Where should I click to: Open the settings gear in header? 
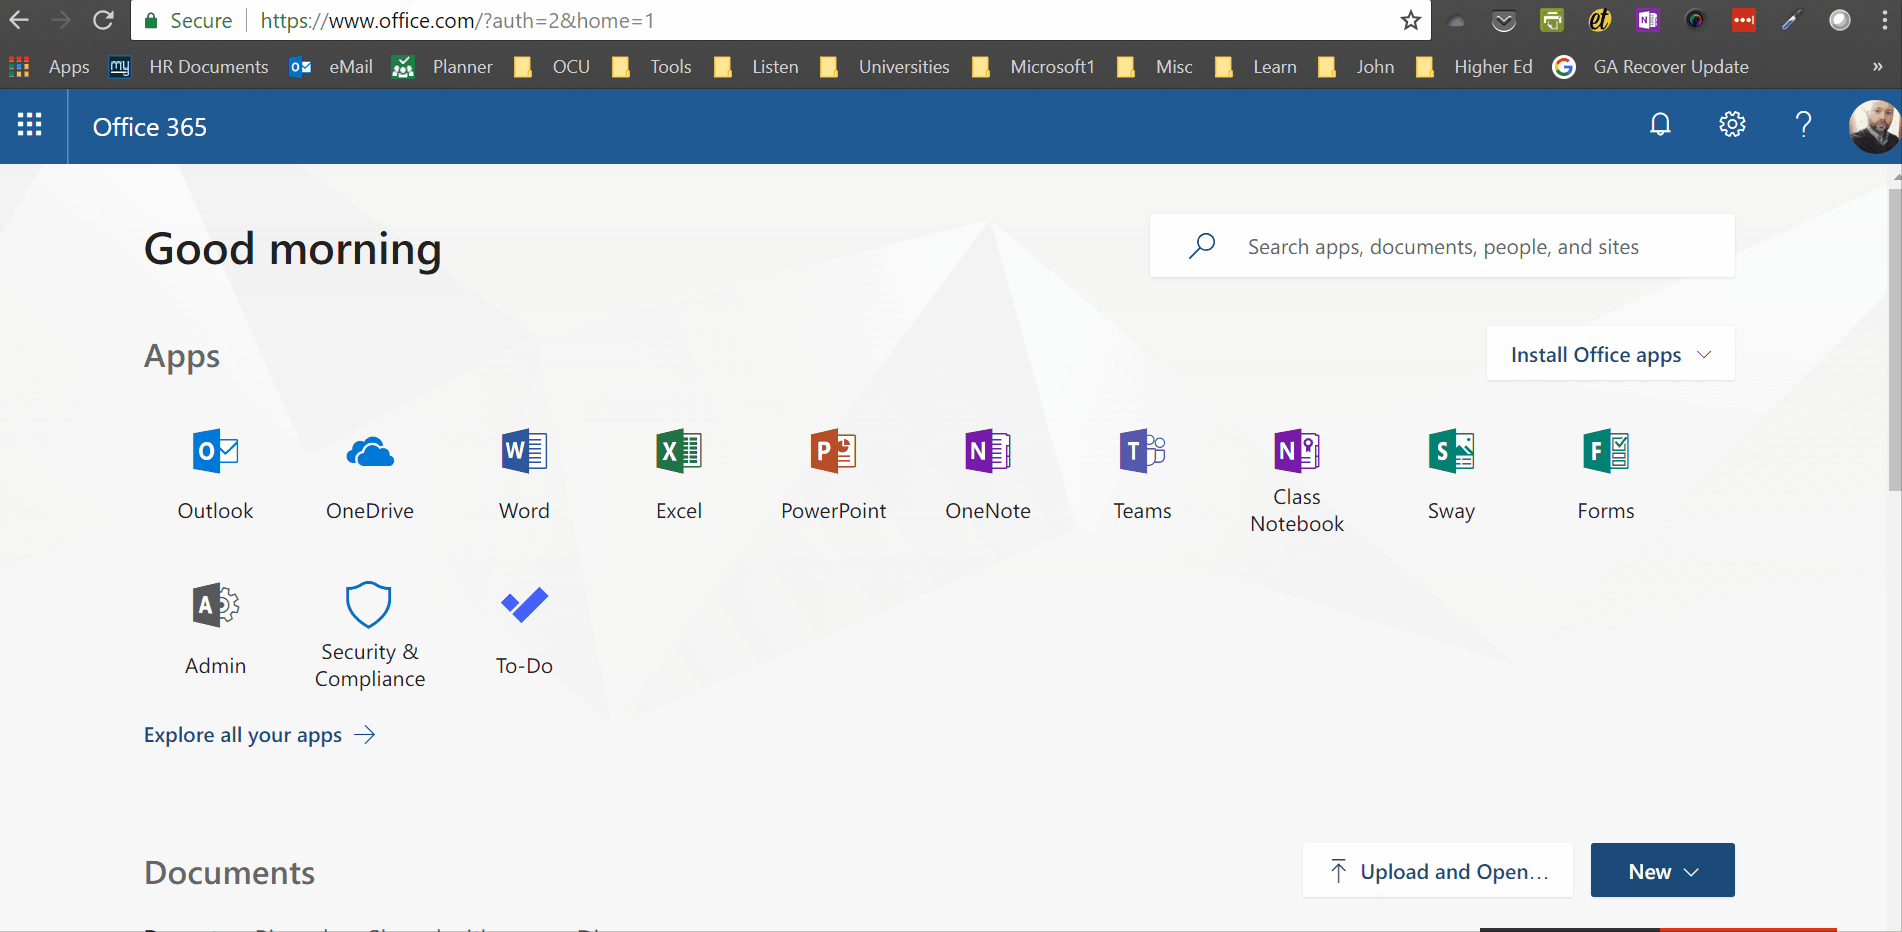coord(1732,125)
